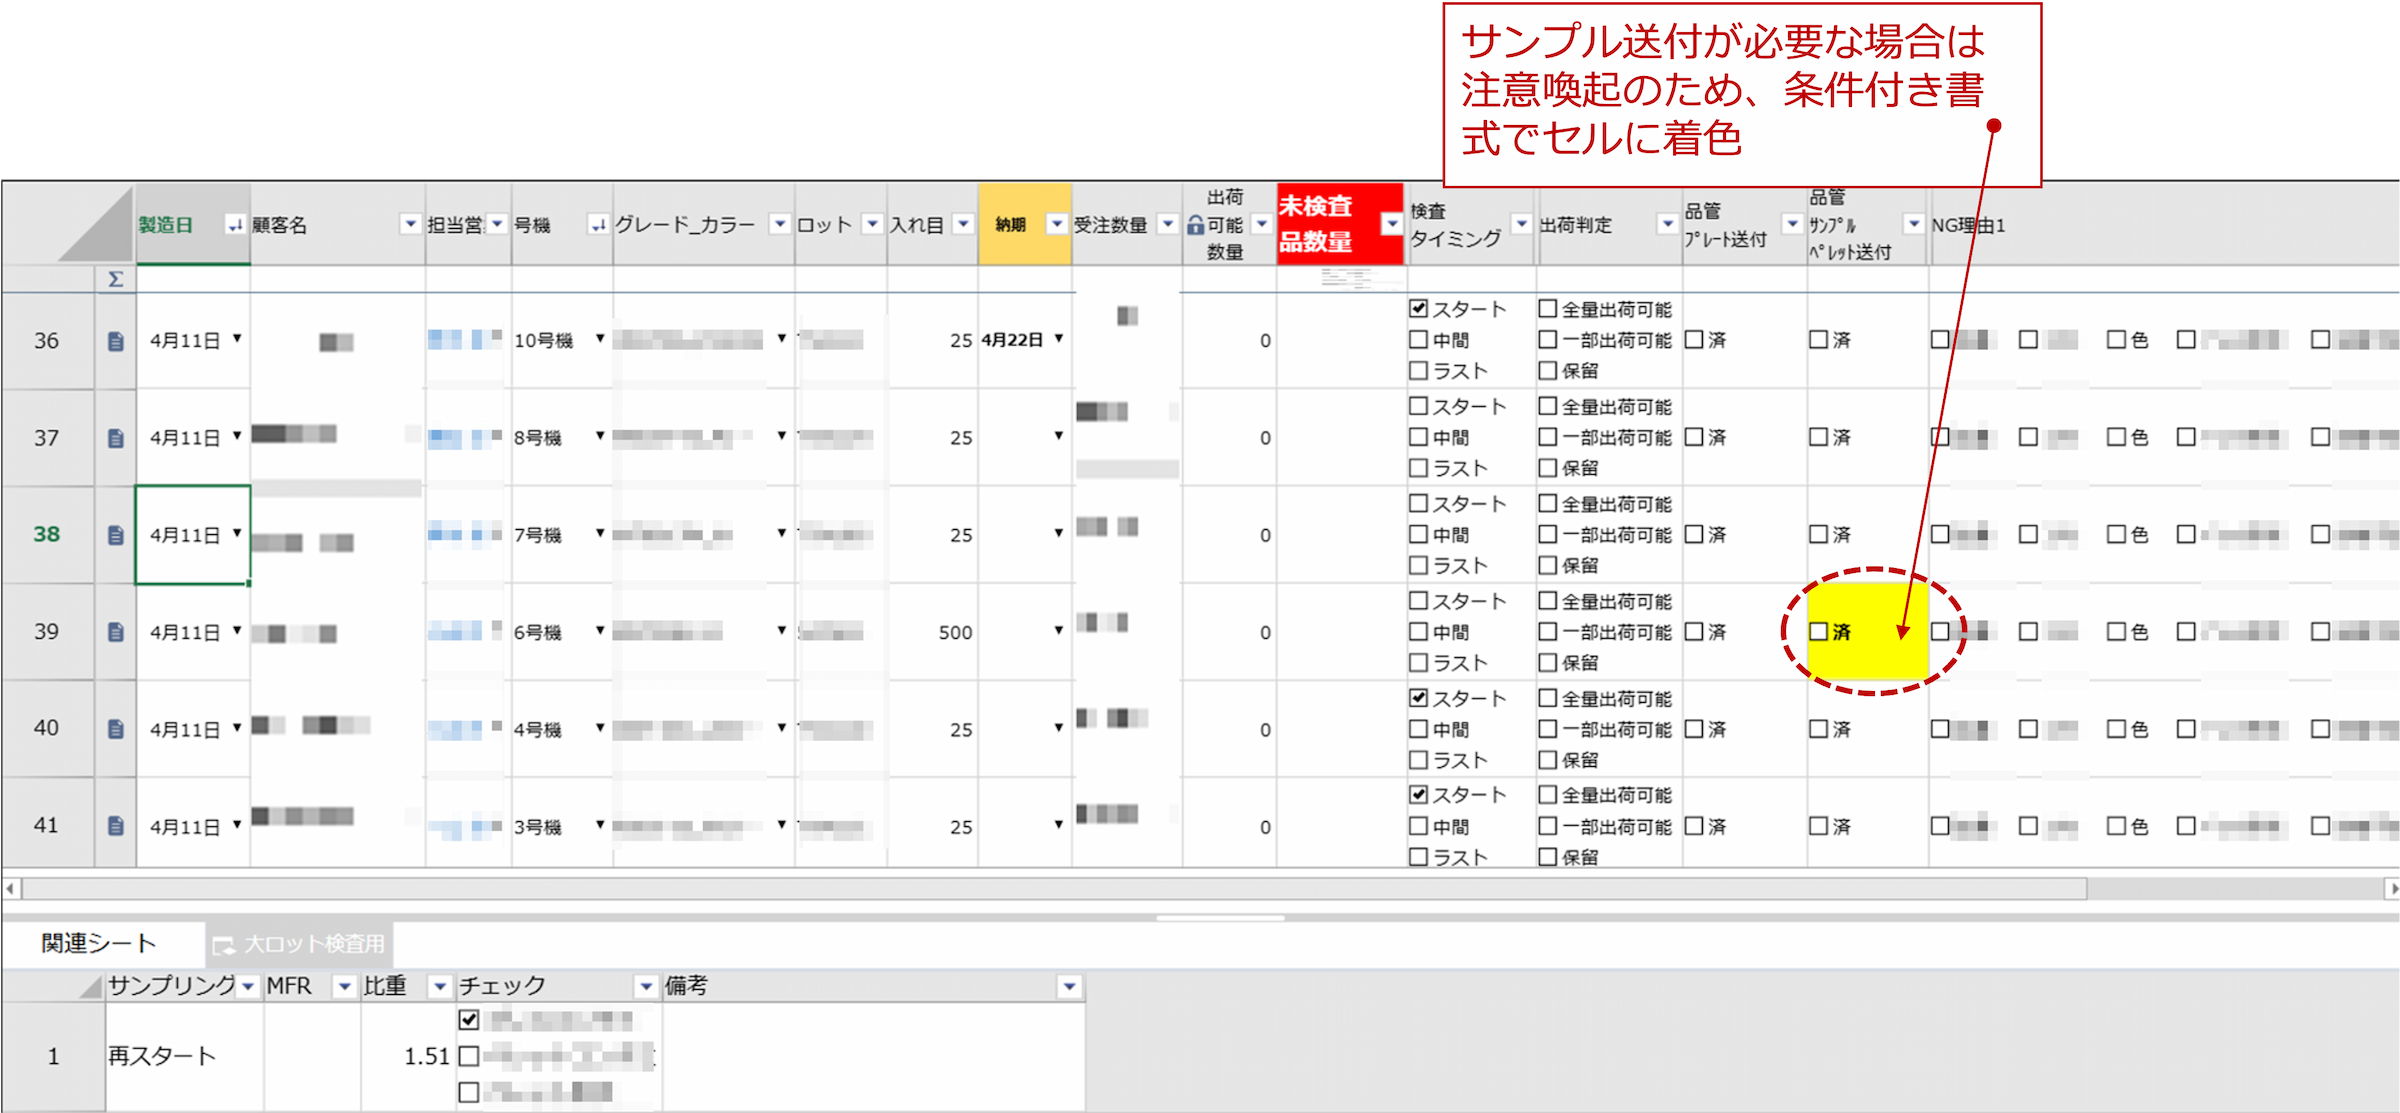The height and width of the screenshot is (1113, 2400).
Task: Open record detail icon for row 36
Action: 115,341
